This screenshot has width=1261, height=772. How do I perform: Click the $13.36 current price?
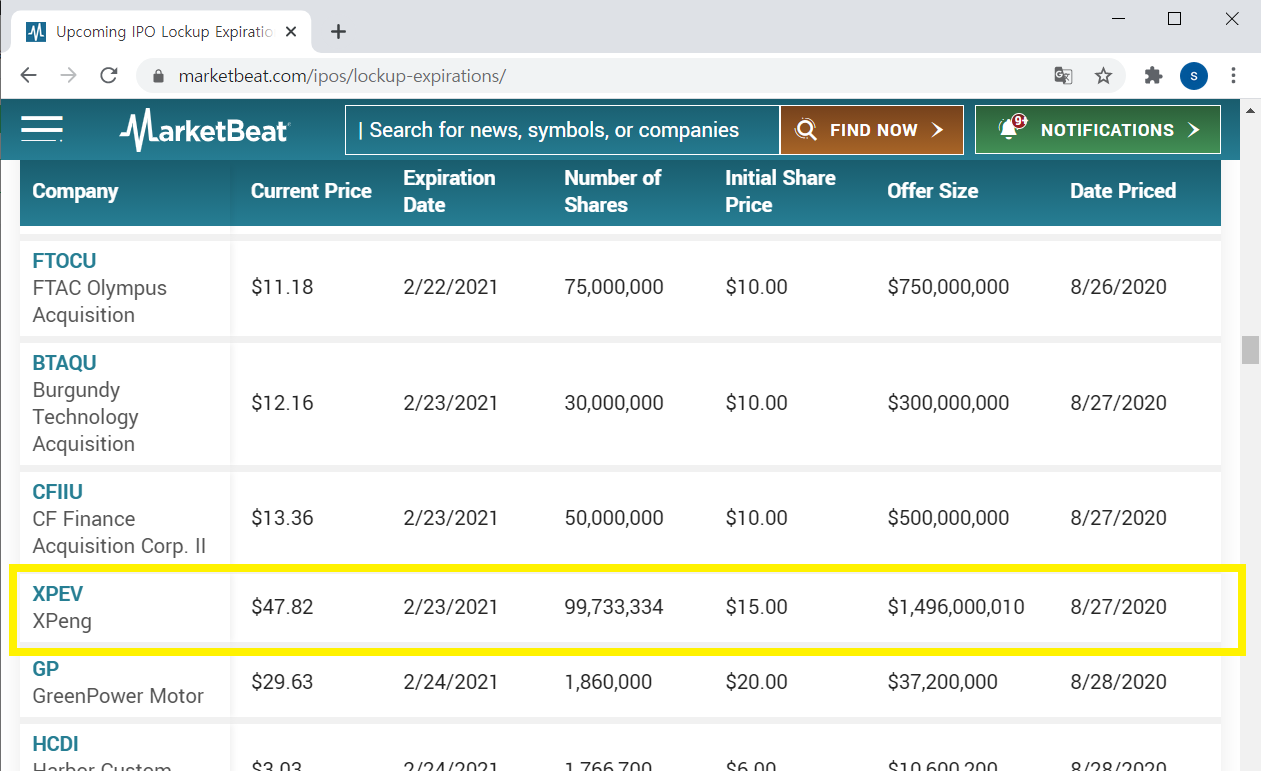coord(282,519)
